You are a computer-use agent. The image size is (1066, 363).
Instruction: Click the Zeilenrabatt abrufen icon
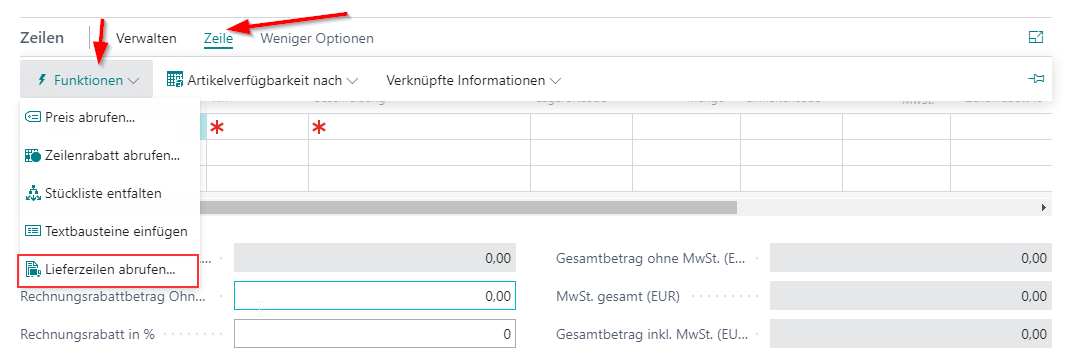[x=33, y=156]
